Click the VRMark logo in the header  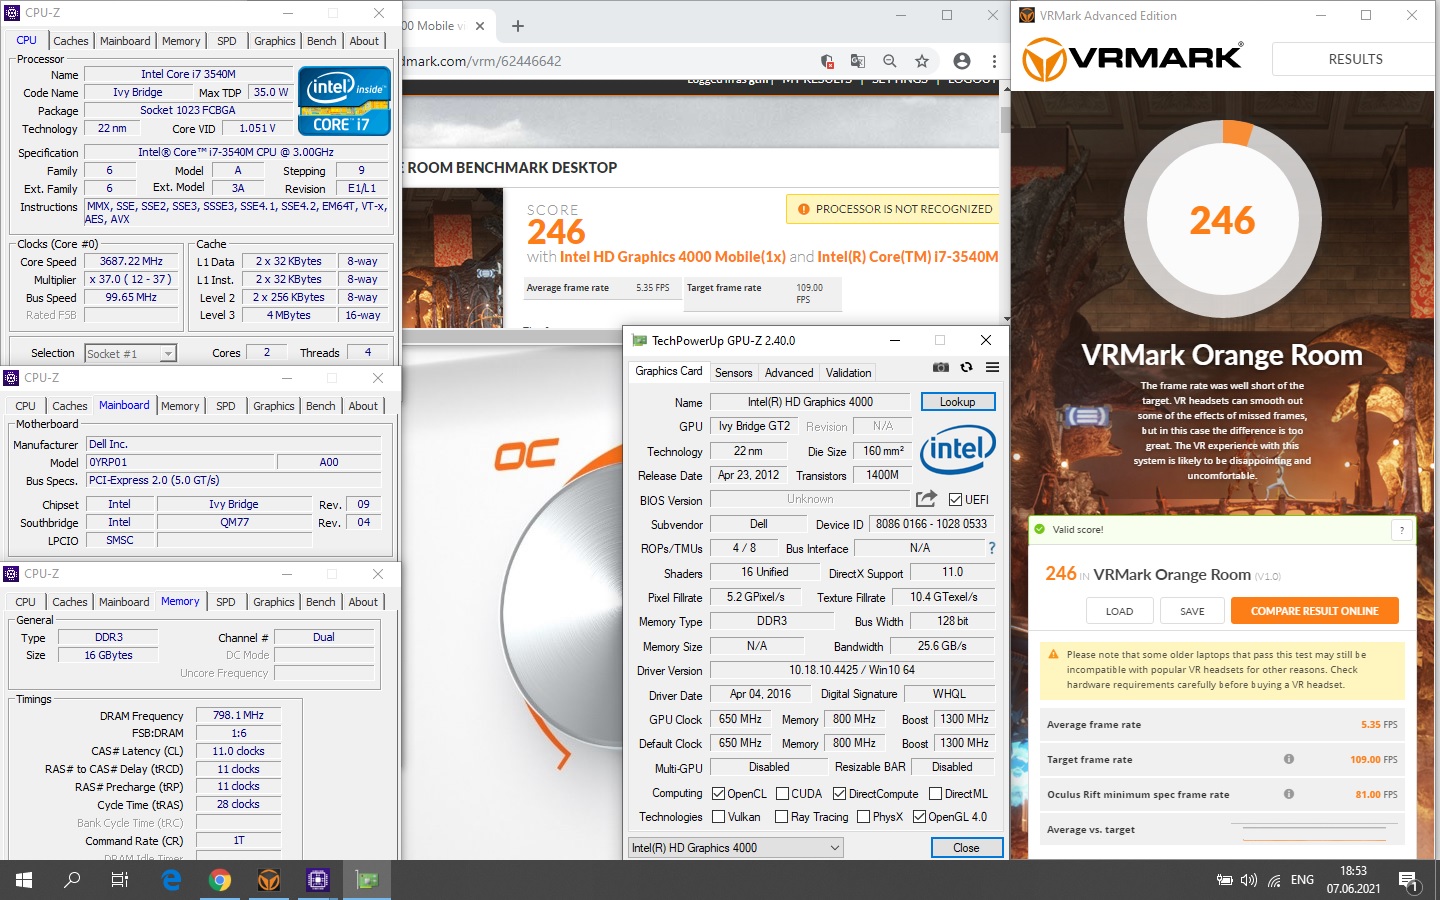(1132, 59)
